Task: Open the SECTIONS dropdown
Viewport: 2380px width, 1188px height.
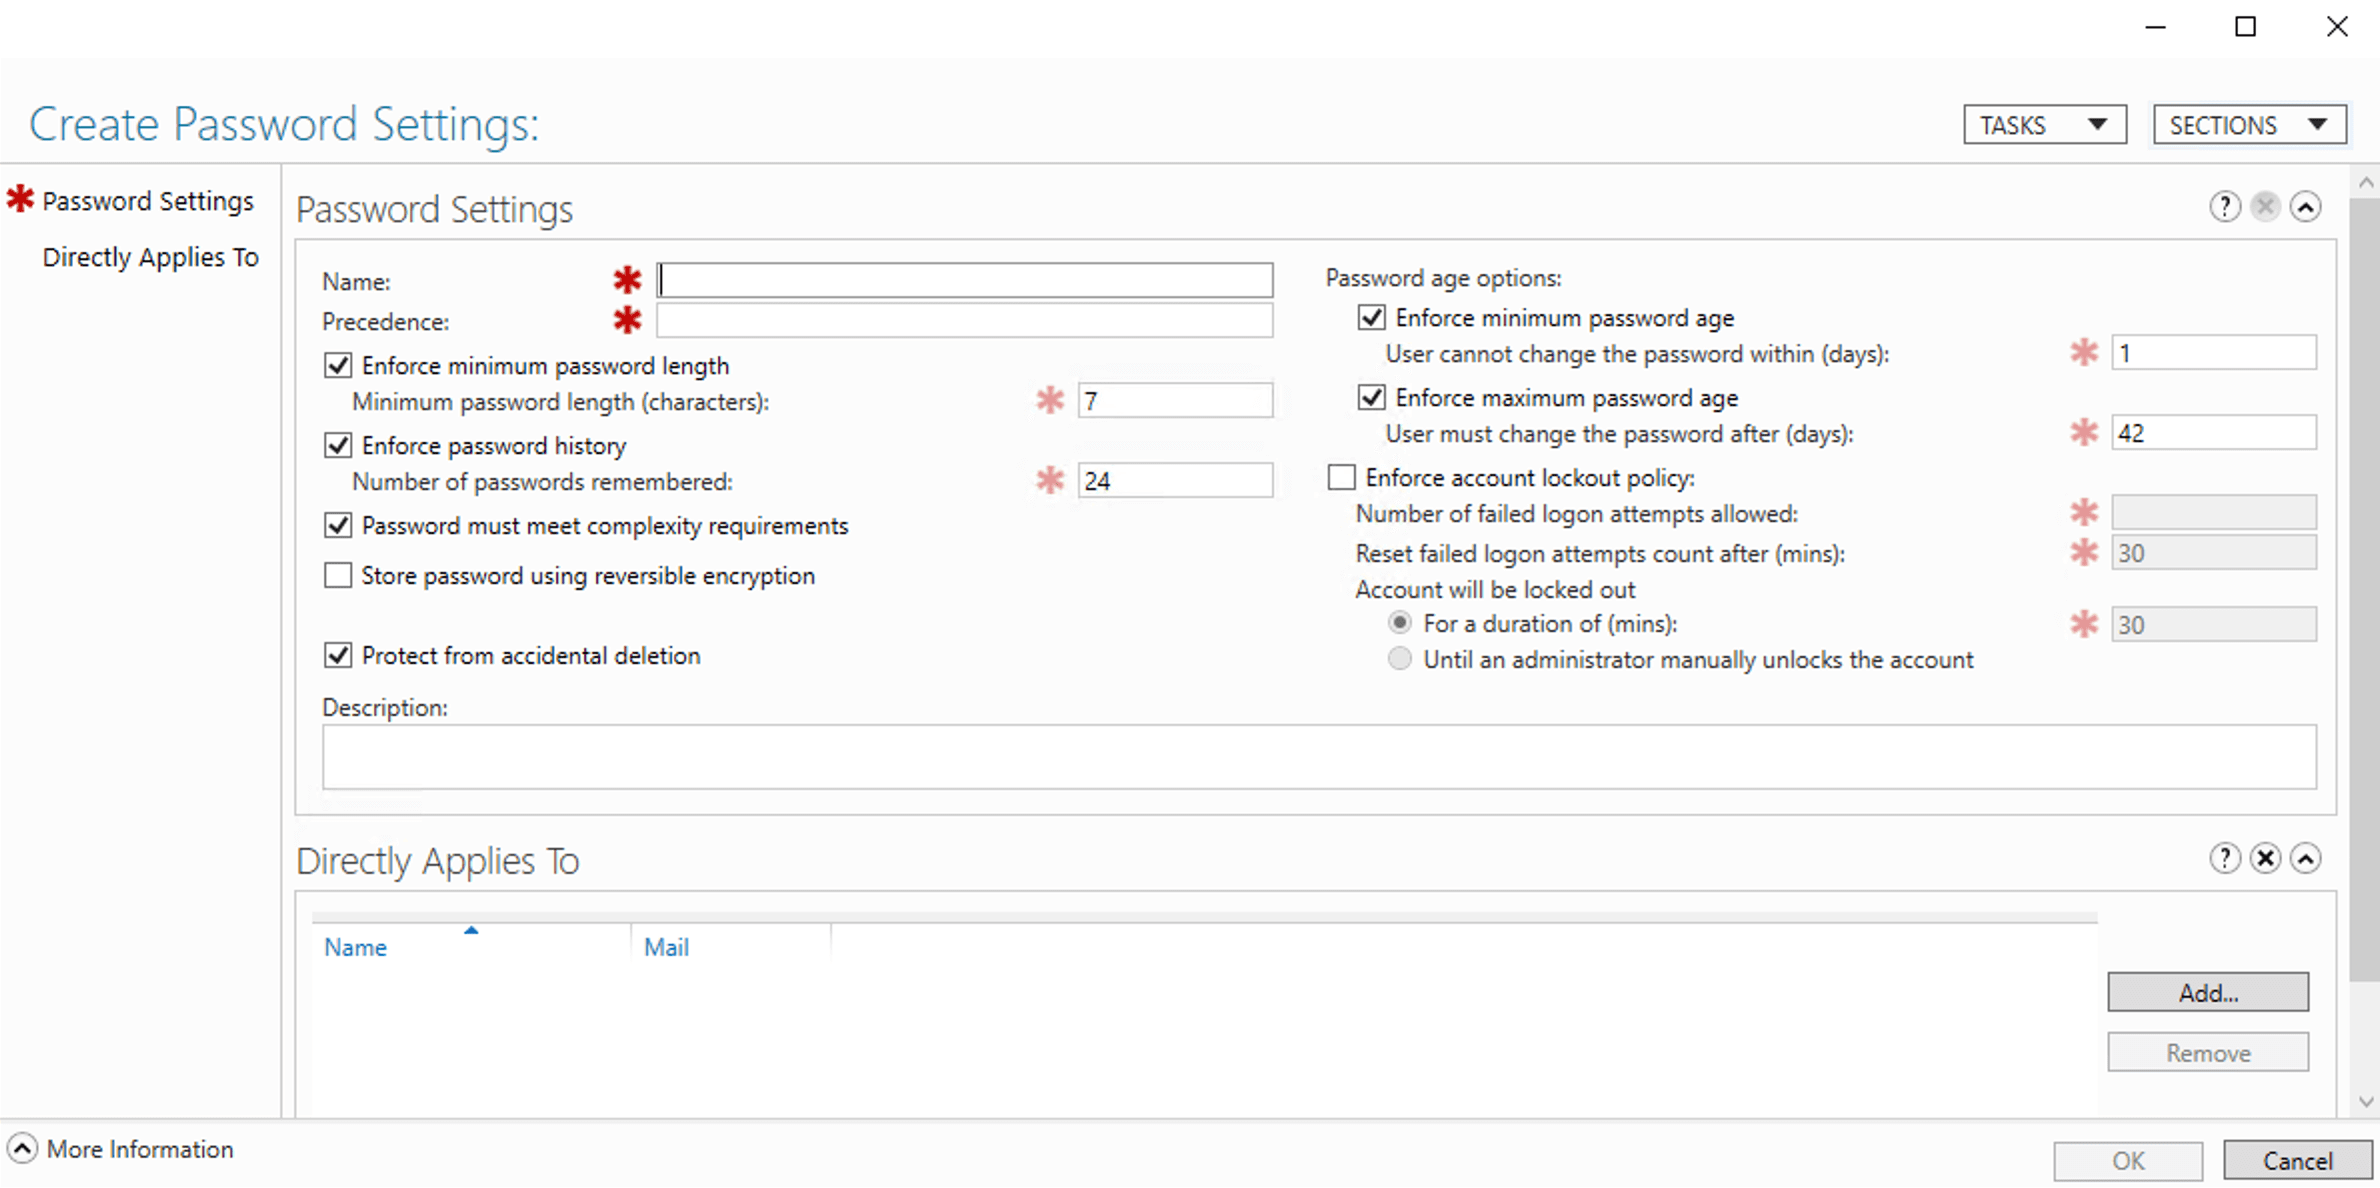Action: tap(2249, 124)
